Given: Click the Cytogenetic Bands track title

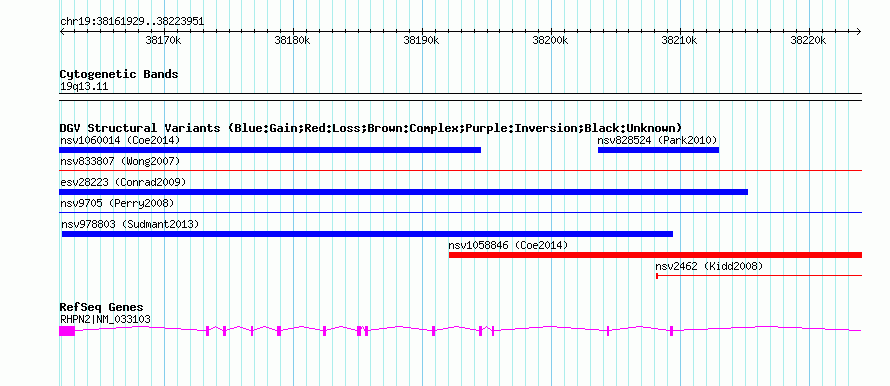Looking at the screenshot, I should (x=119, y=74).
